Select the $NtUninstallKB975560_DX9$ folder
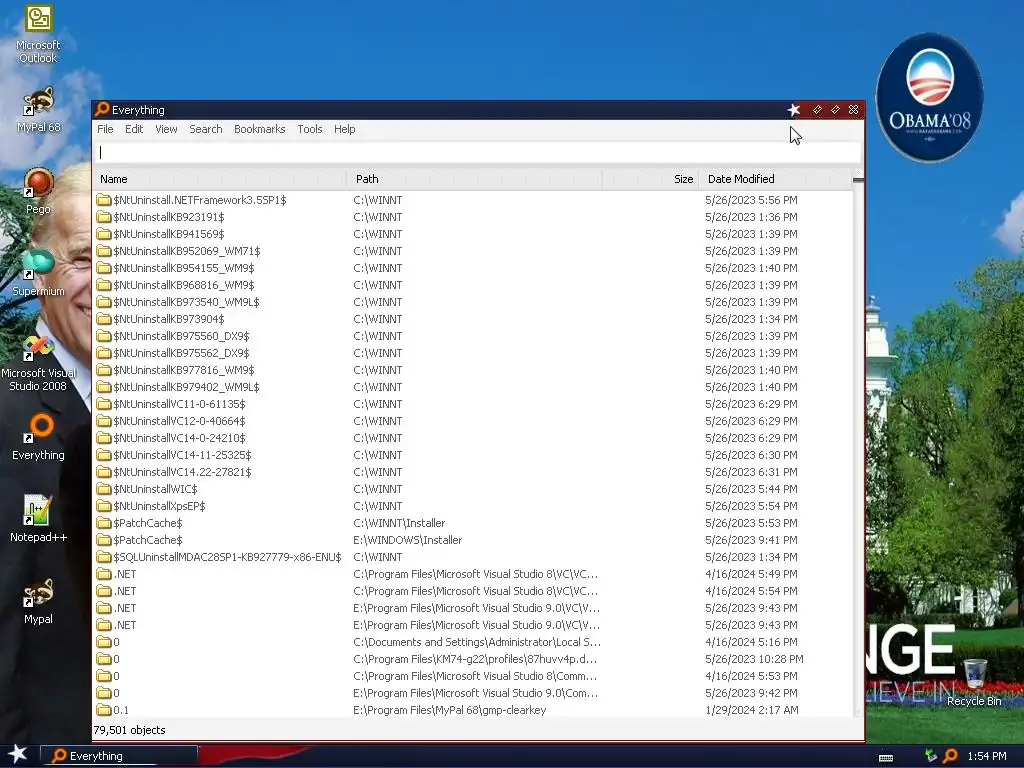This screenshot has width=1024, height=768. click(x=472, y=336)
